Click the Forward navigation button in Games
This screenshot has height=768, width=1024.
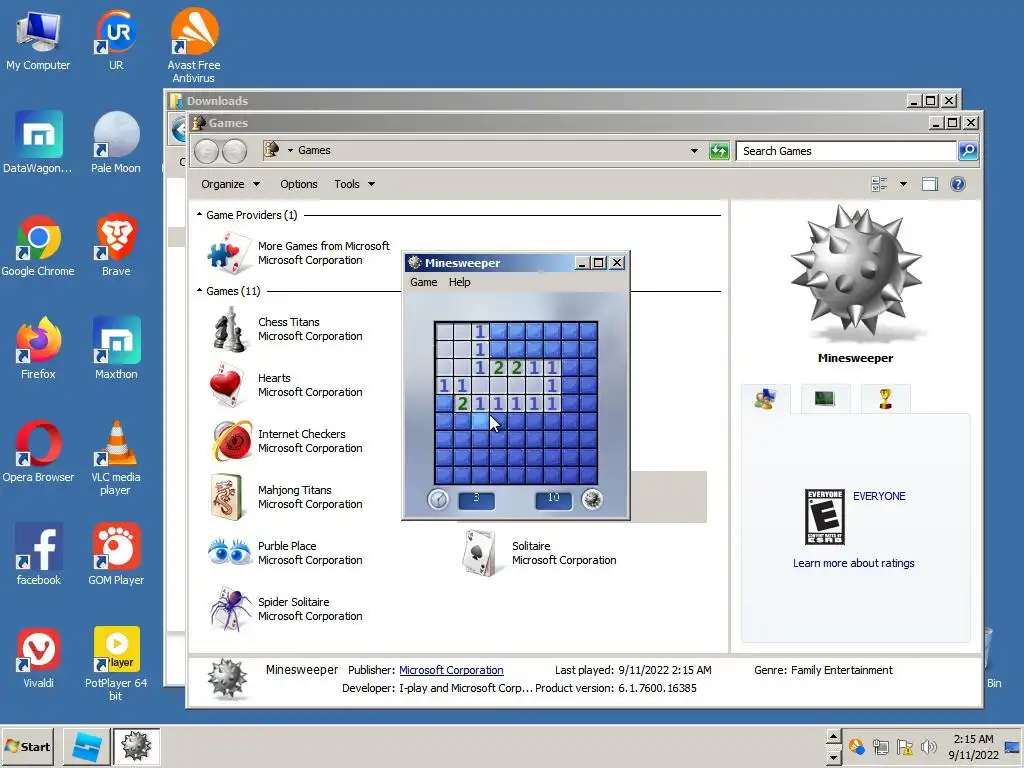click(x=234, y=151)
